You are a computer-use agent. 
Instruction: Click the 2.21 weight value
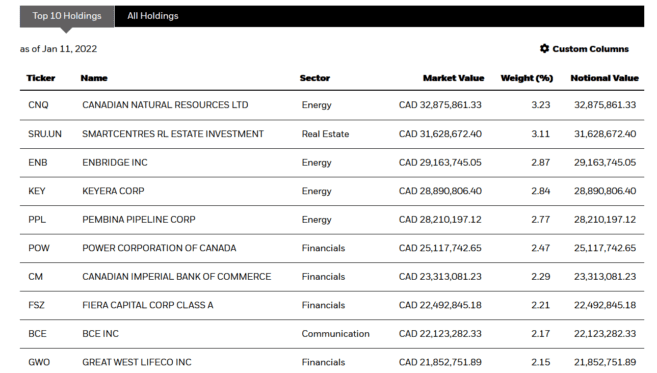pyautogui.click(x=541, y=305)
